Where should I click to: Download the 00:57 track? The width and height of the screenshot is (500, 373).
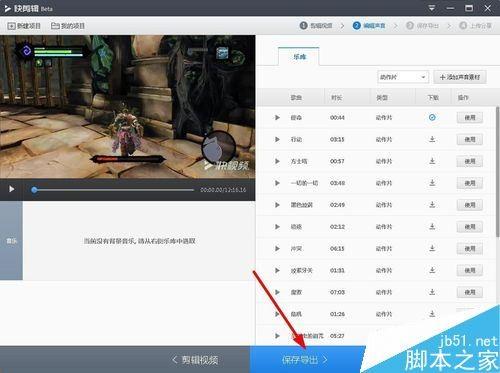pos(432,161)
